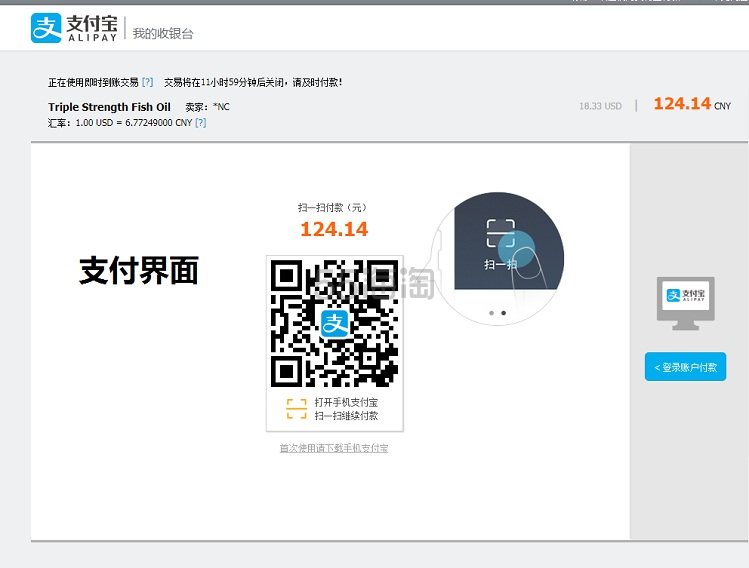Click the Alipay logo in the header

pos(74,28)
